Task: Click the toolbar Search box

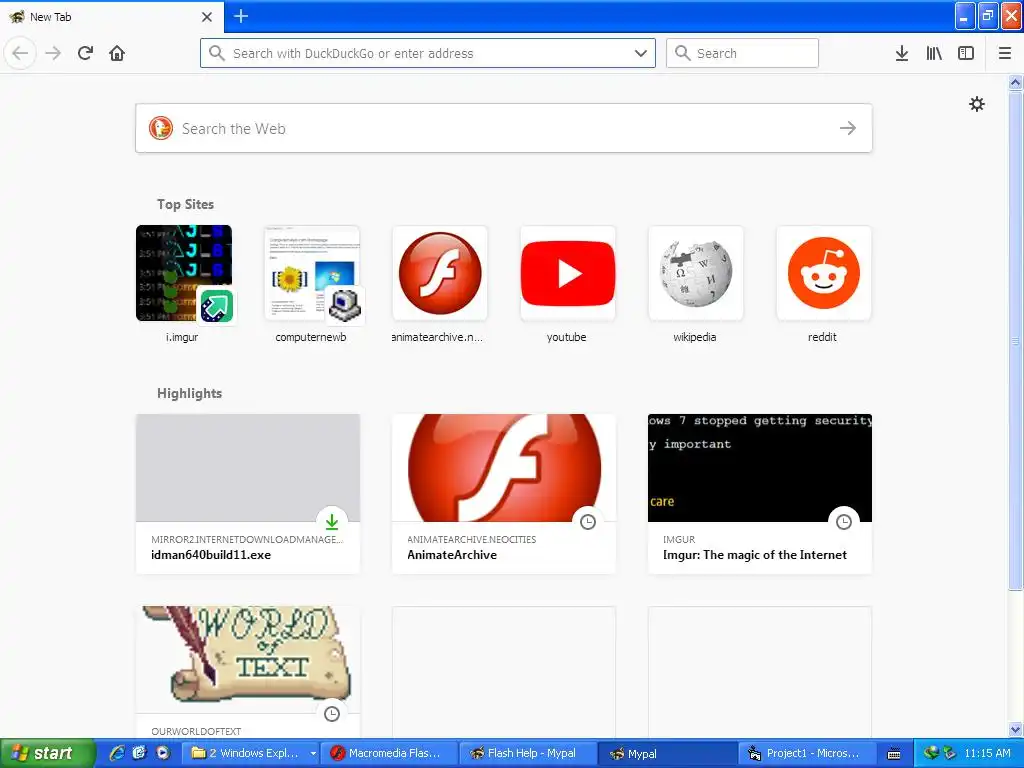Action: 743,53
